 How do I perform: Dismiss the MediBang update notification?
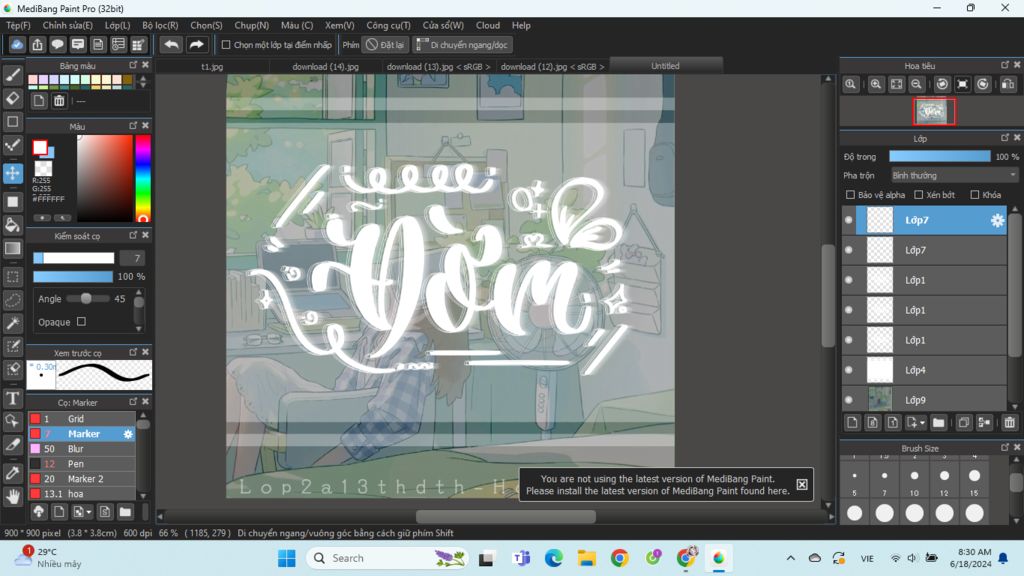click(801, 484)
